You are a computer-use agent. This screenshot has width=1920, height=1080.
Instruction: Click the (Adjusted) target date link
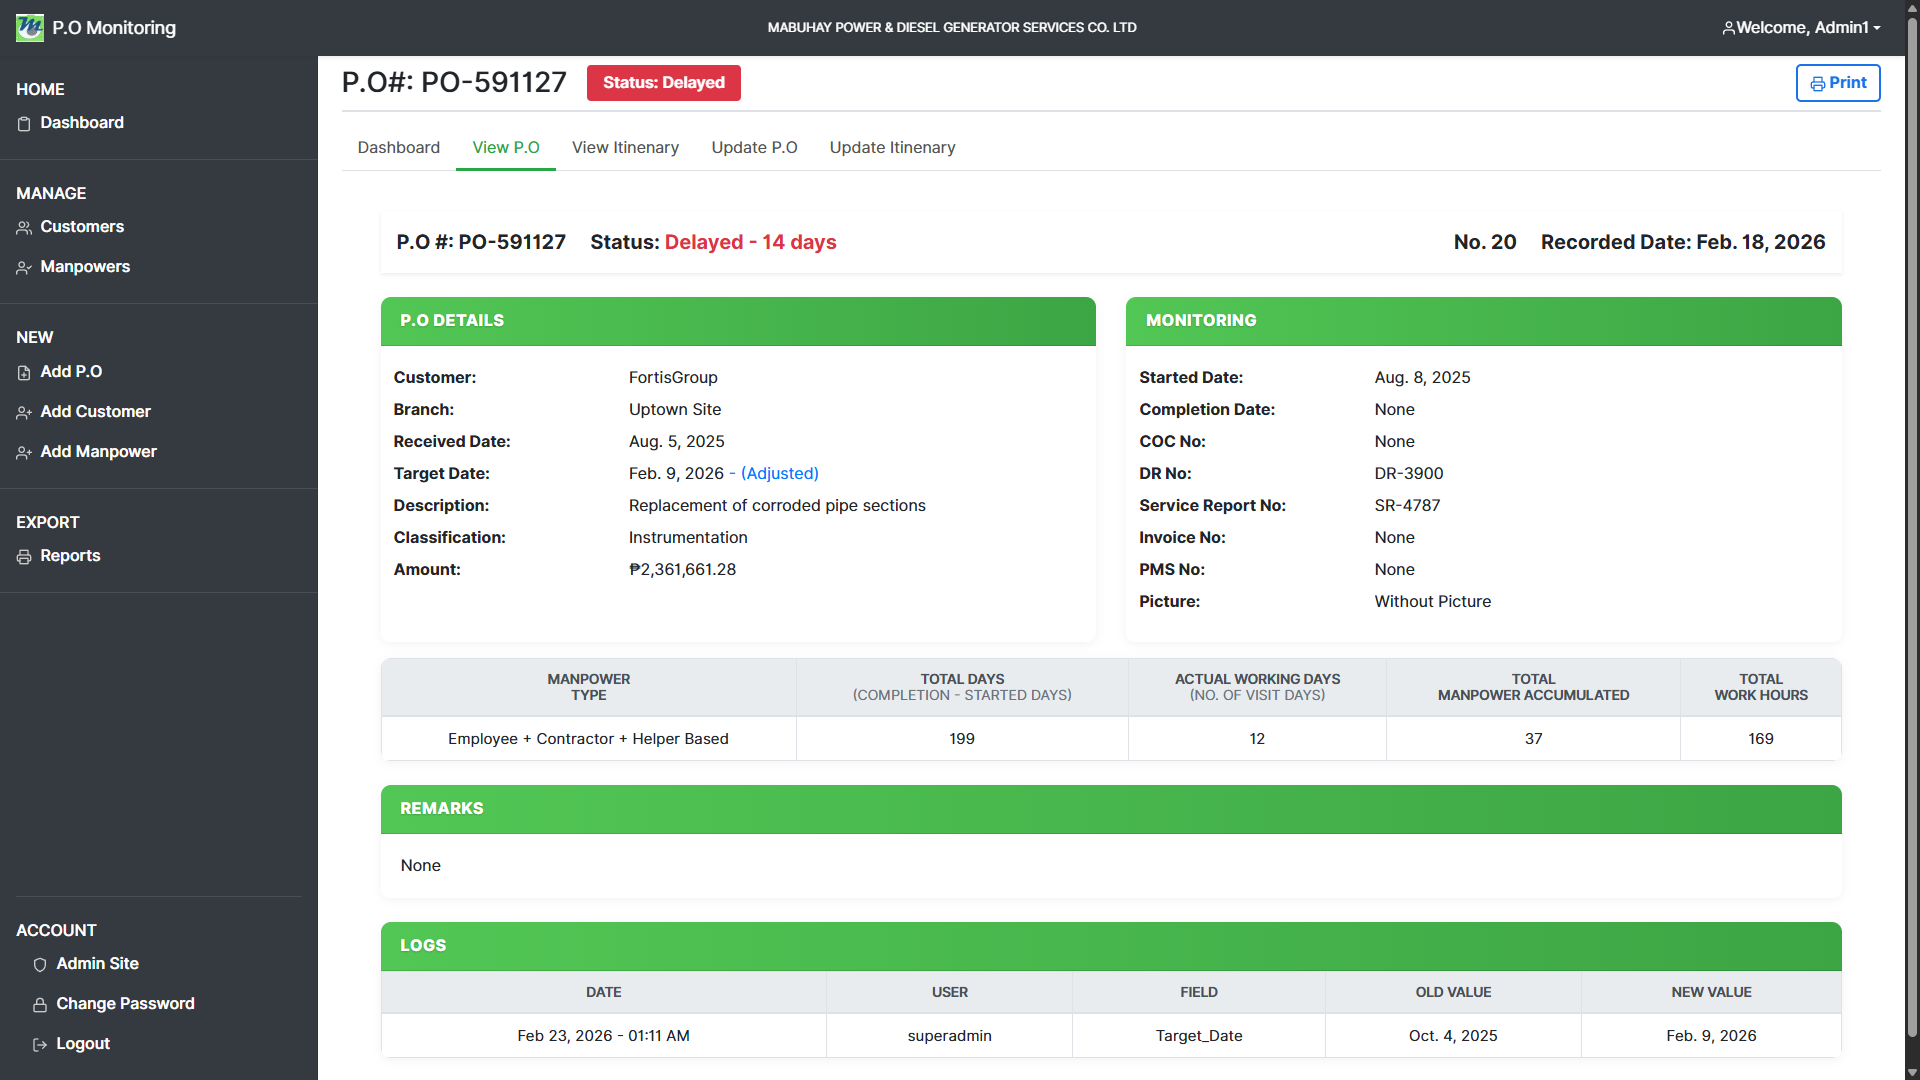tap(779, 474)
